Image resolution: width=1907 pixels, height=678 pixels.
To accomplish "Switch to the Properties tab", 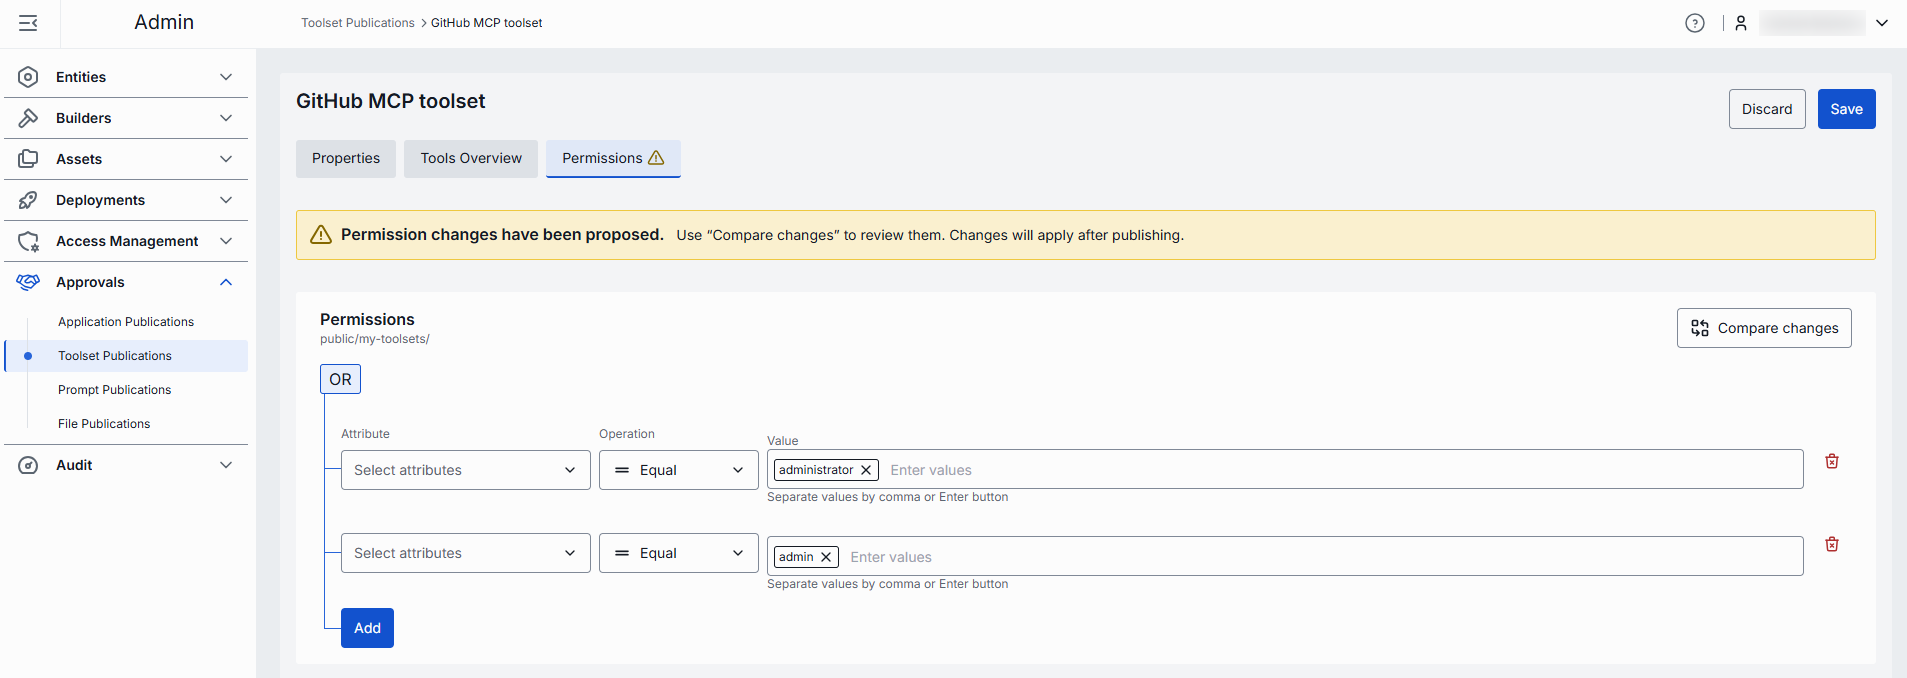I will coord(345,158).
